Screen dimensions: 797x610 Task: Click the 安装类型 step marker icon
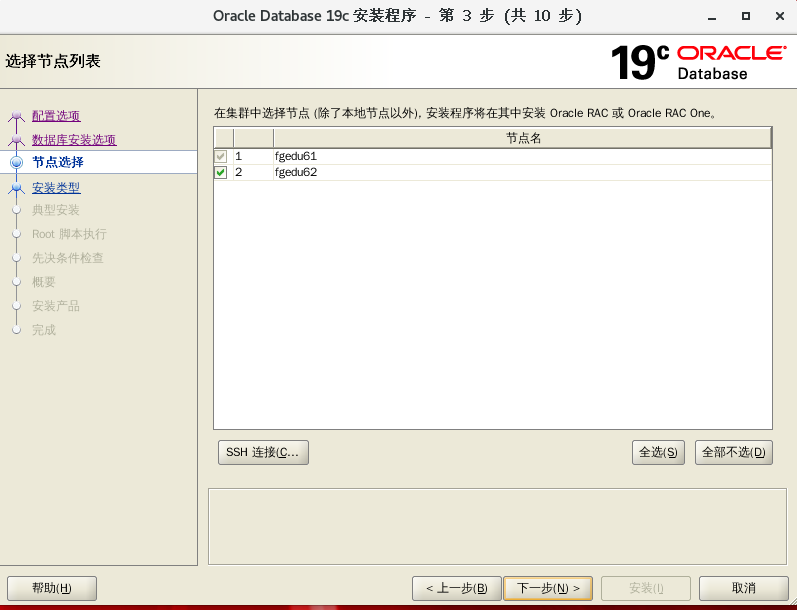16,188
